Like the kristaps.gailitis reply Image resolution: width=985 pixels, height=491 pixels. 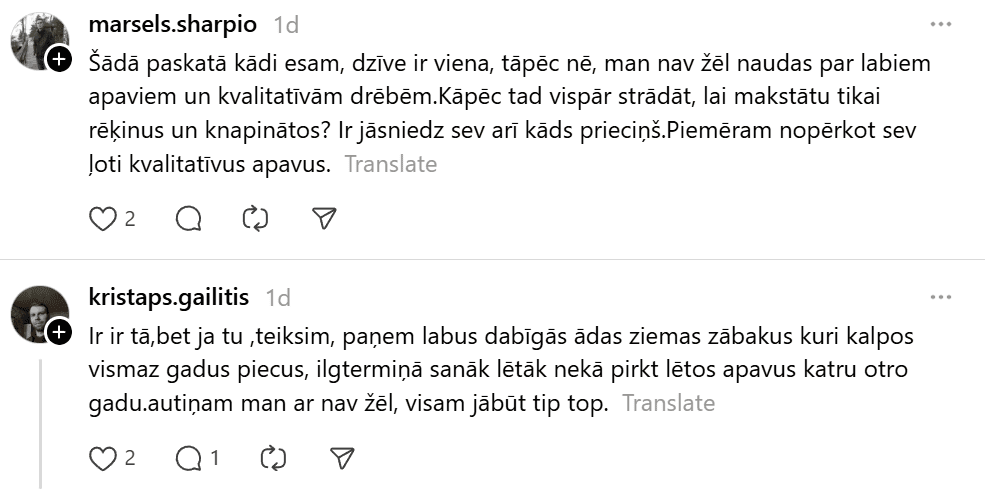pyautogui.click(x=103, y=458)
